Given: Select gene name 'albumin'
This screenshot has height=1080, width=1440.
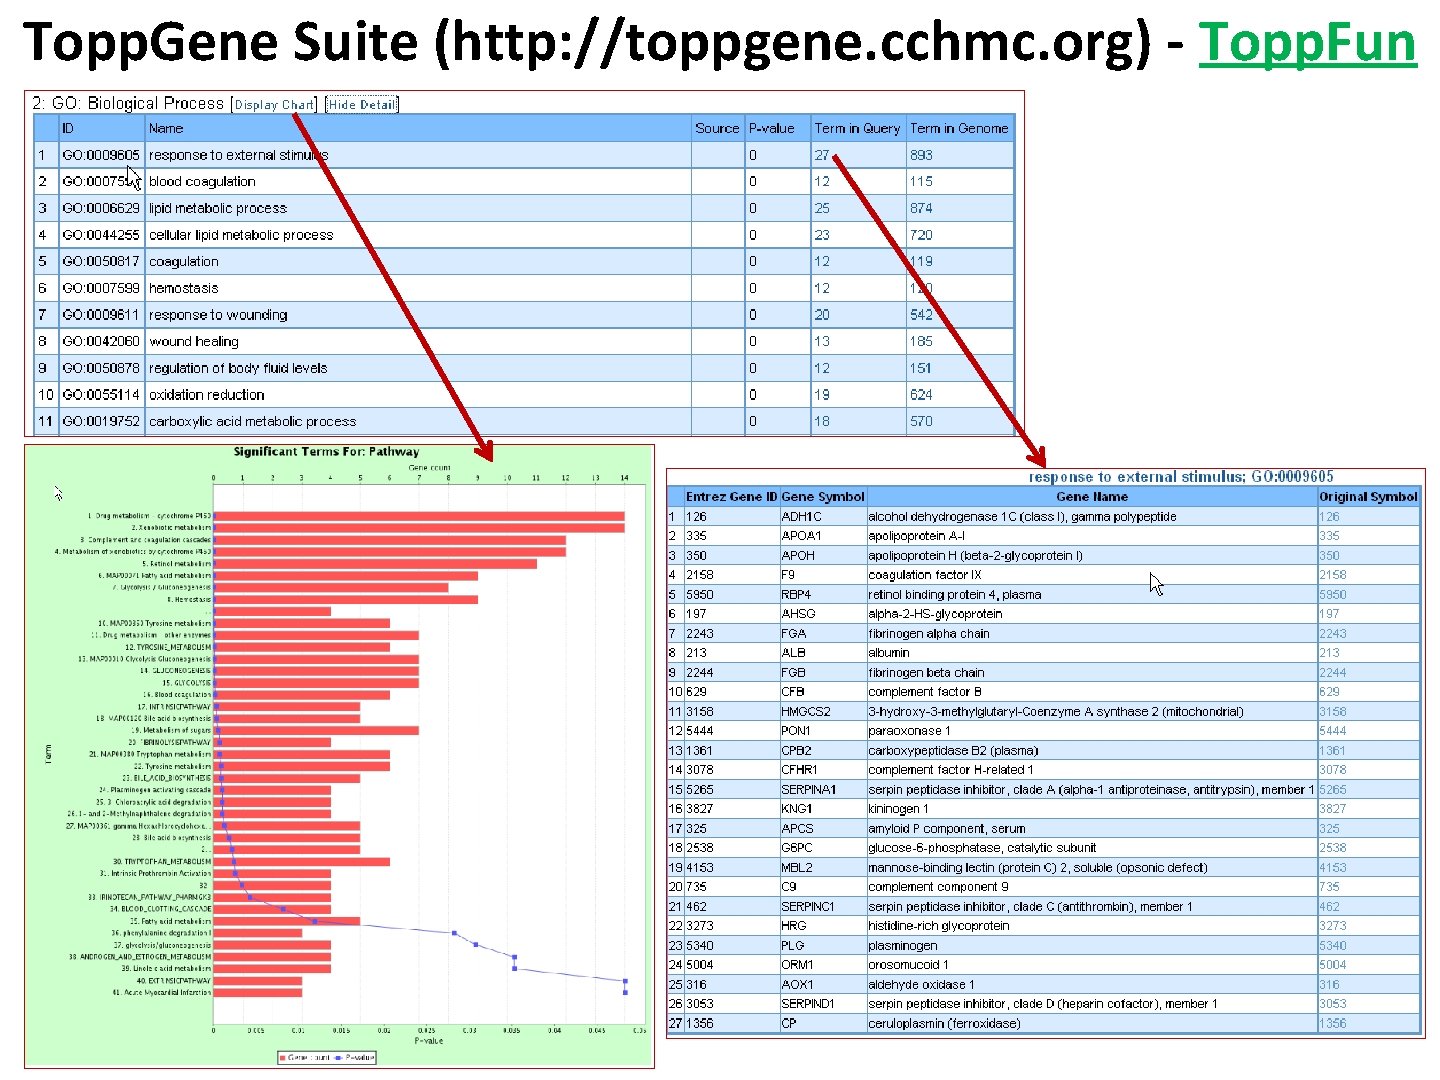Looking at the screenshot, I should point(889,653).
